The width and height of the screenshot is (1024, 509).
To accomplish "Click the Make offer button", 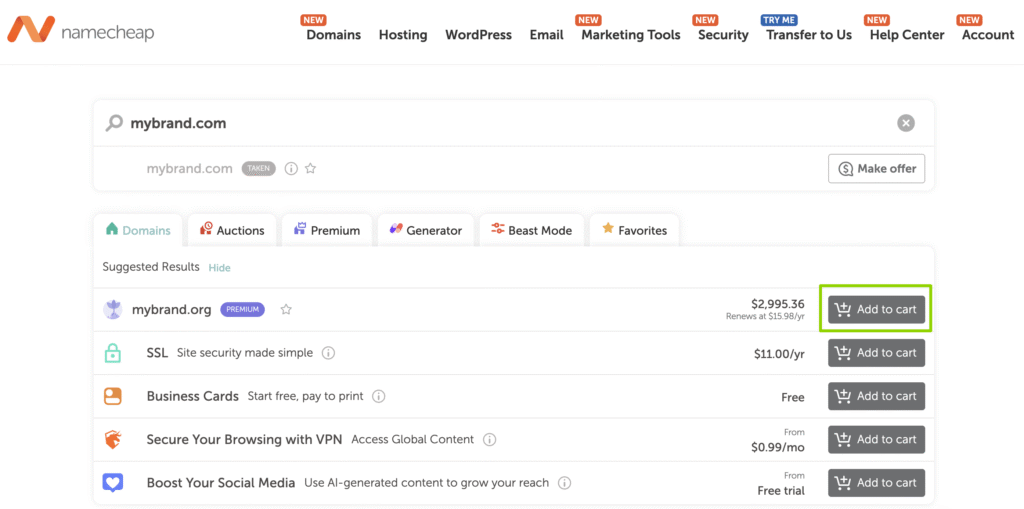I will 876,169.
